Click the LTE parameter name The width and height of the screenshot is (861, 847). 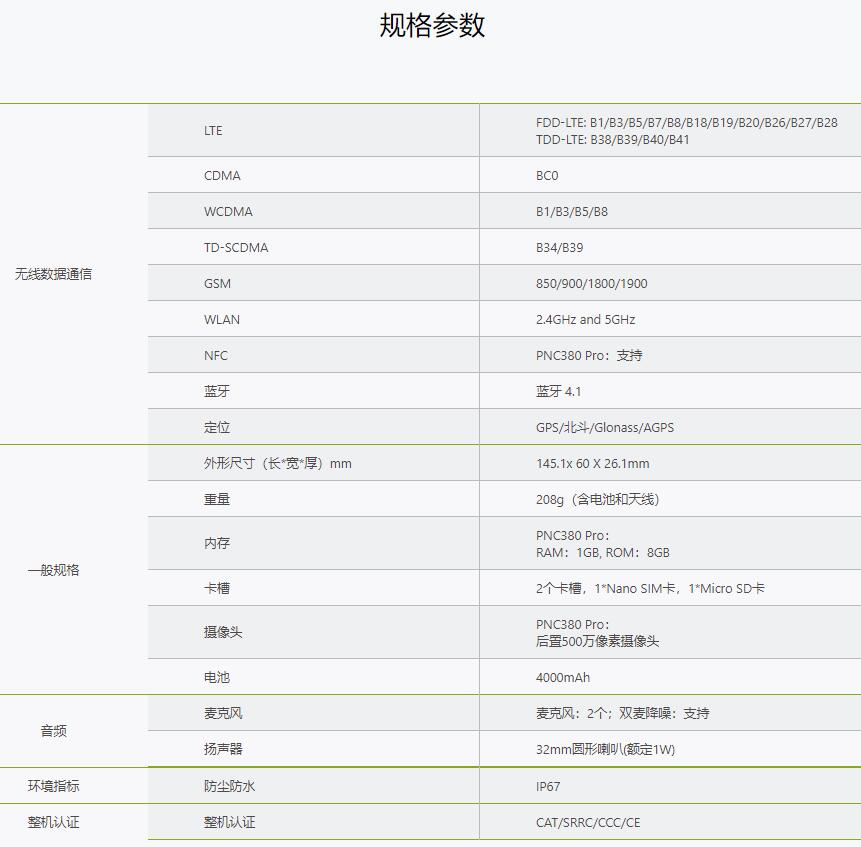[213, 131]
